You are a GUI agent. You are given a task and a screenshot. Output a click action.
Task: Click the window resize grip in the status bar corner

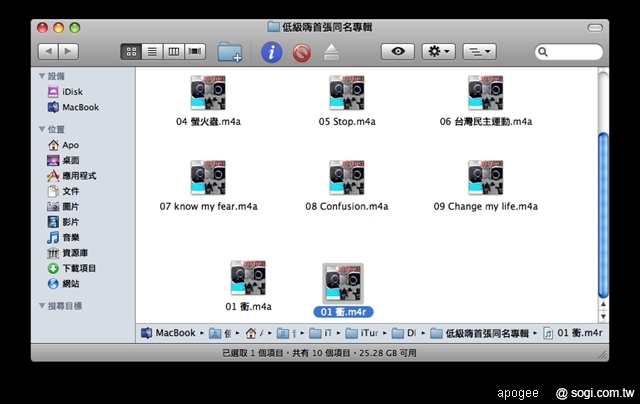click(602, 355)
